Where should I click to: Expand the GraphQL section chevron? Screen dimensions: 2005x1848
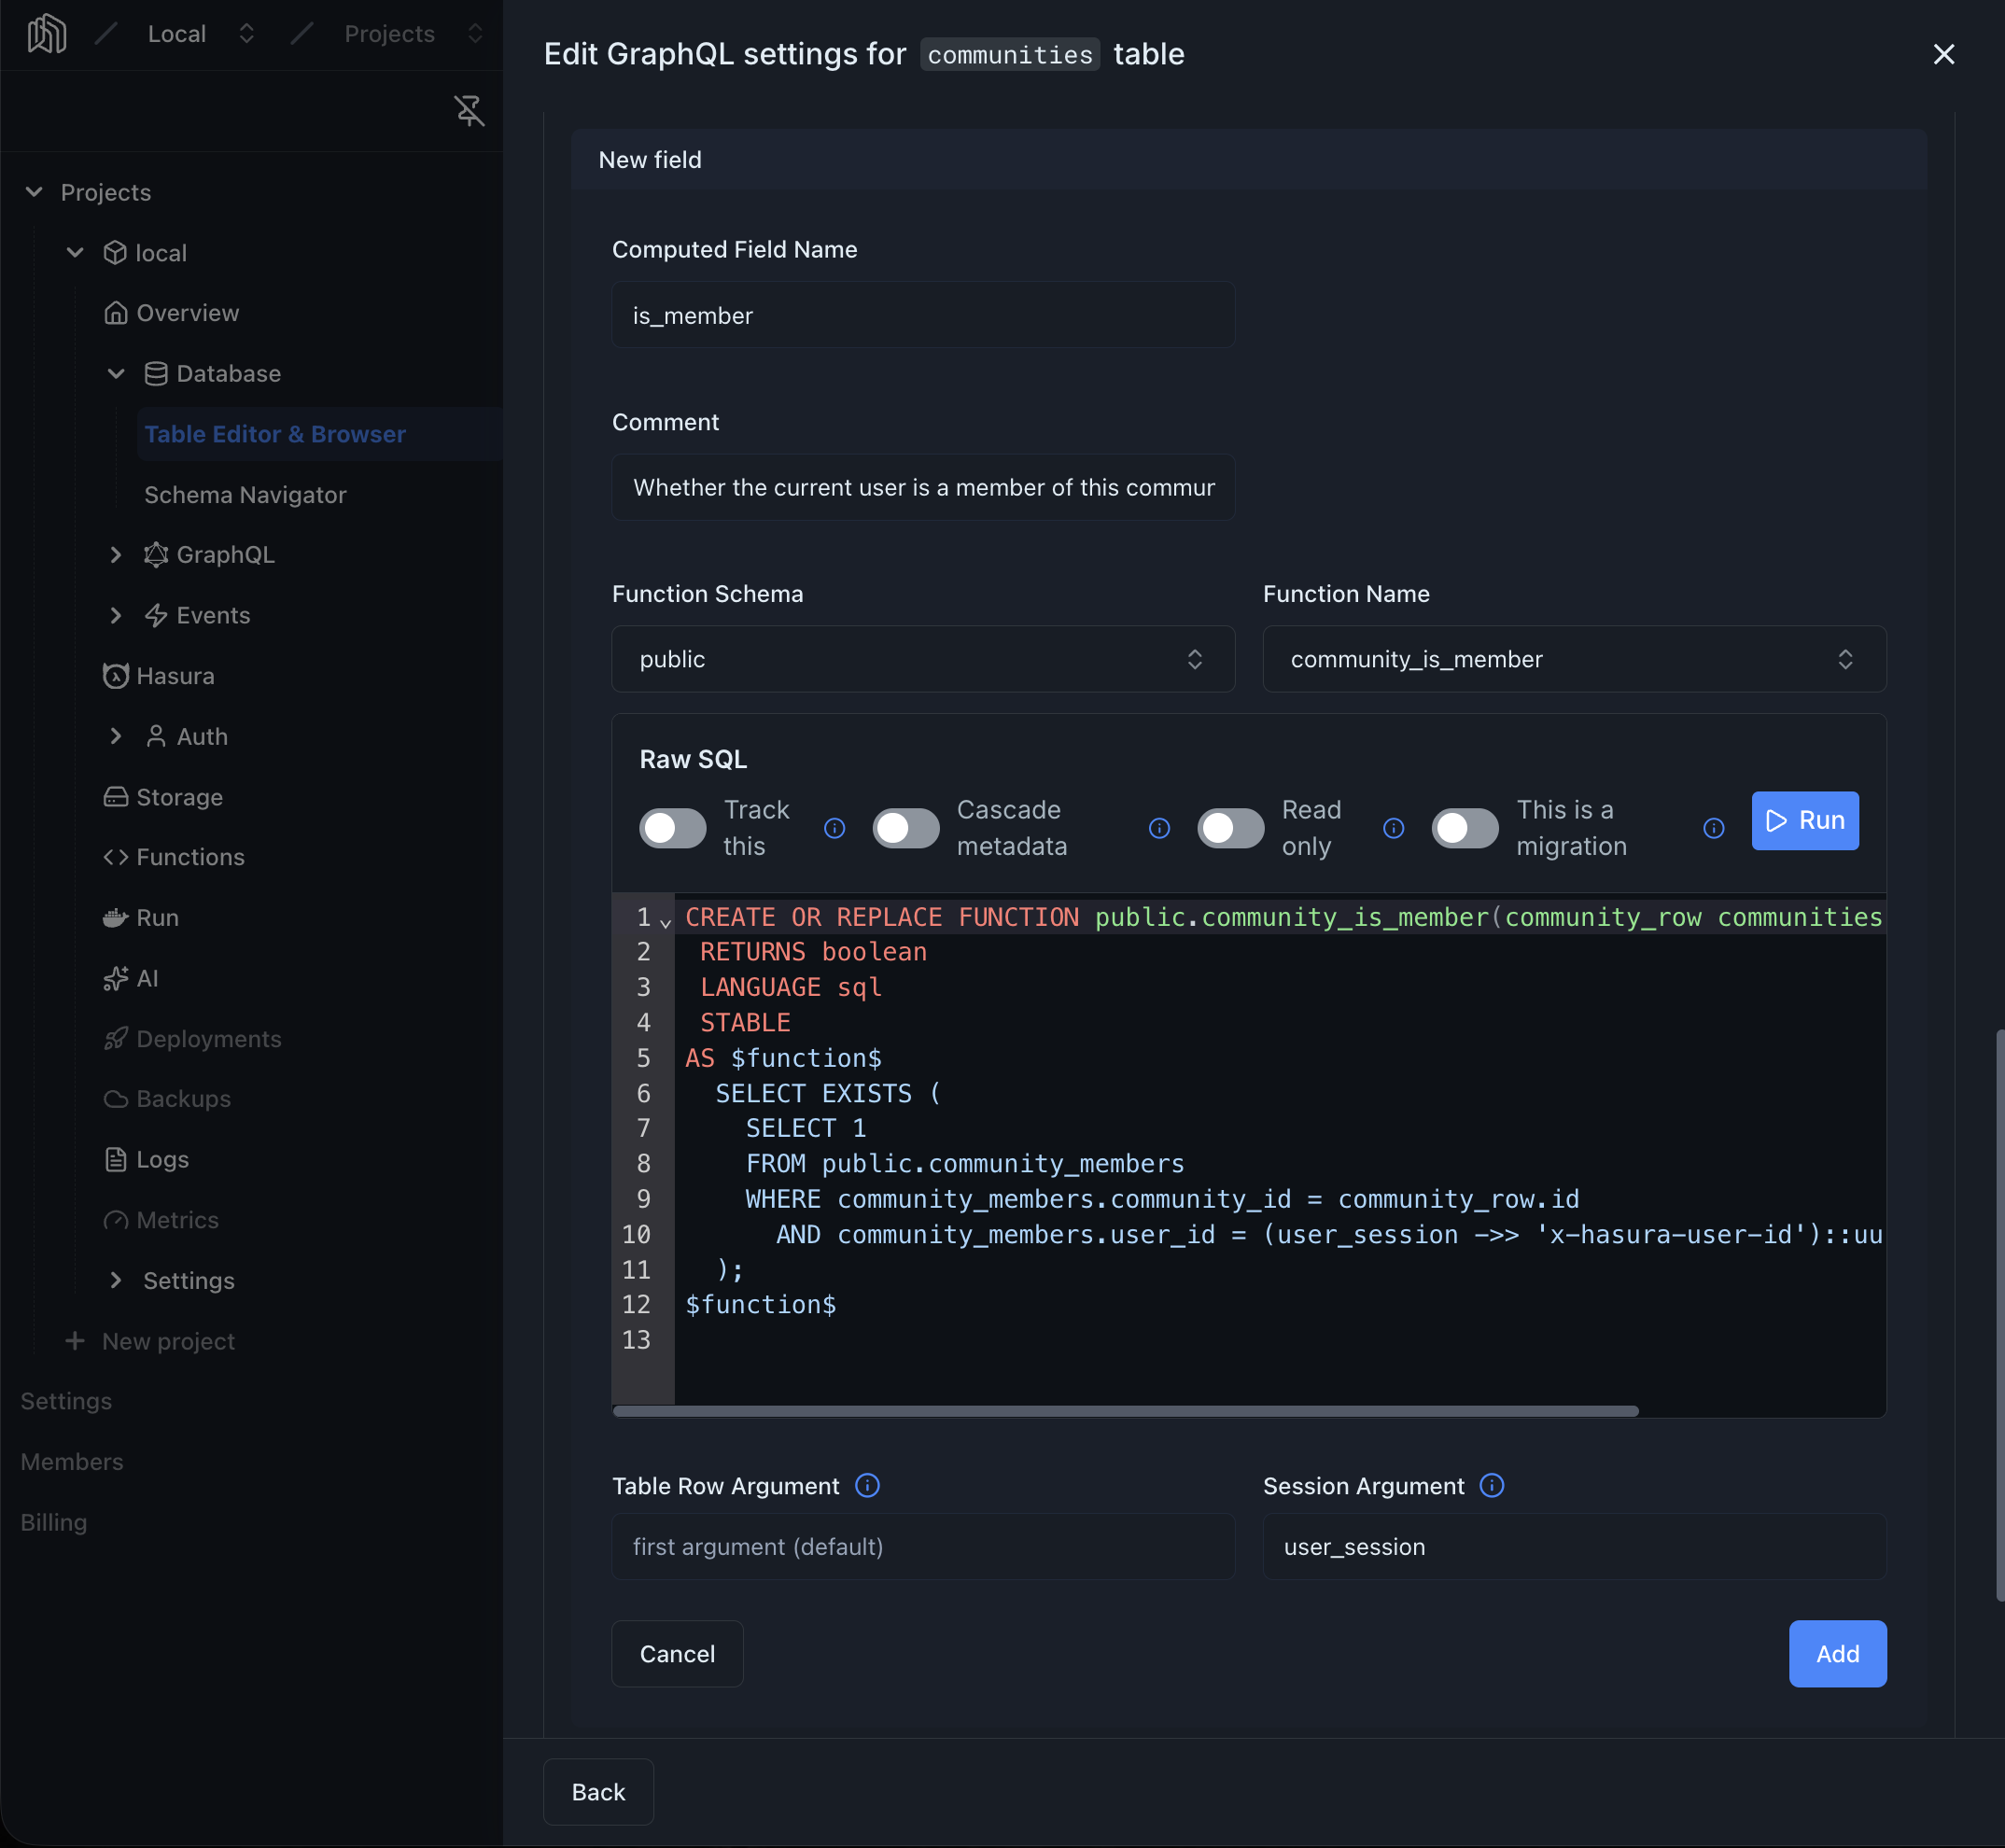click(x=116, y=555)
